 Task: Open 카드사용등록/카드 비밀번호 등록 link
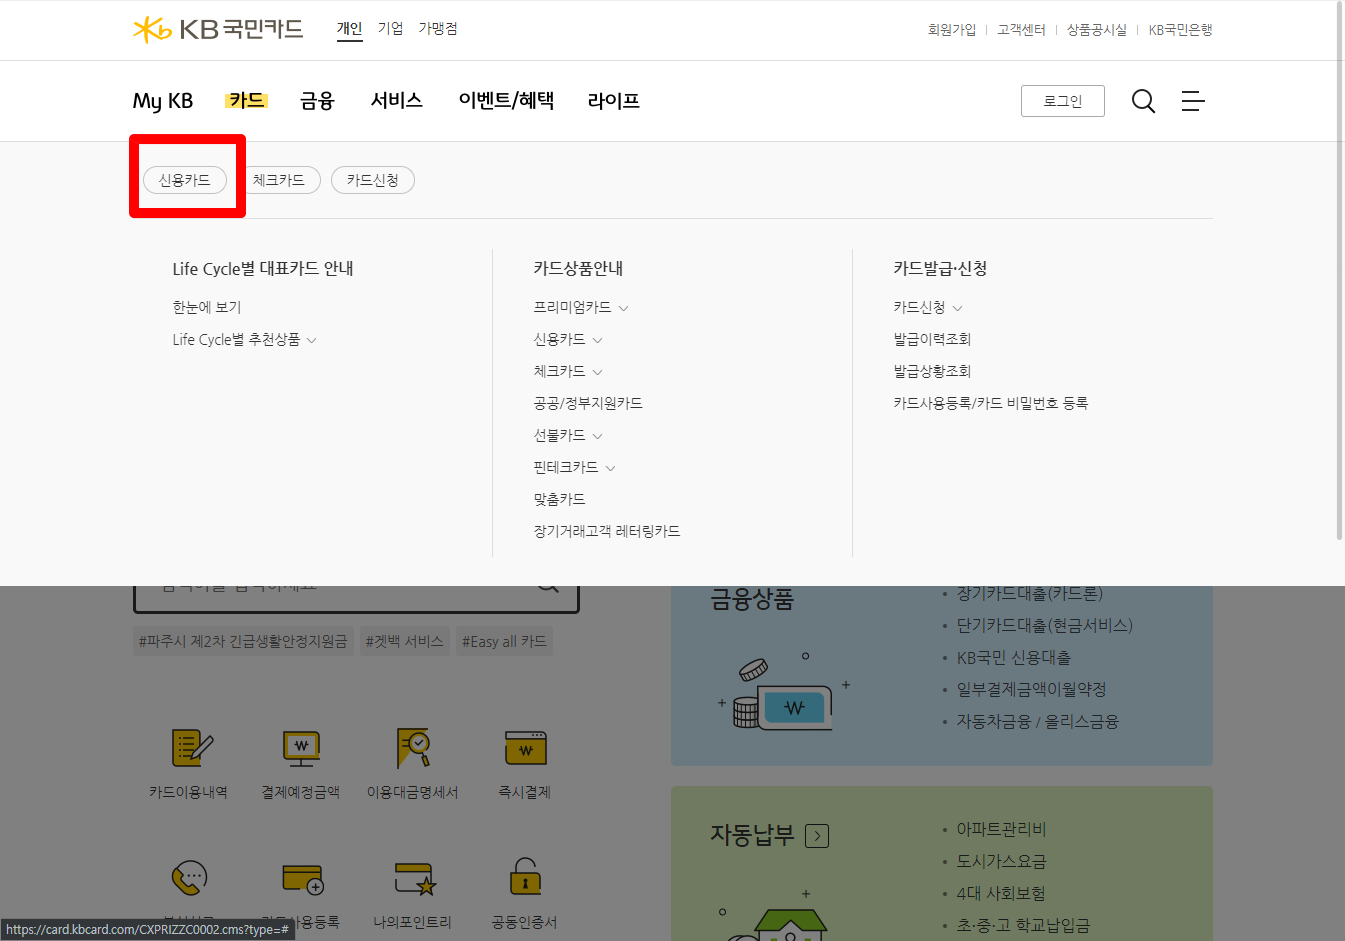click(x=991, y=403)
